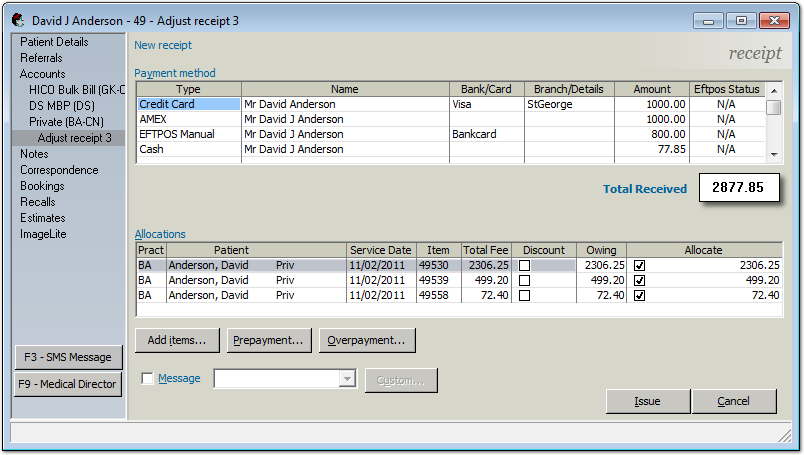Open the Message dropdown list
The image size is (804, 455).
click(347, 379)
